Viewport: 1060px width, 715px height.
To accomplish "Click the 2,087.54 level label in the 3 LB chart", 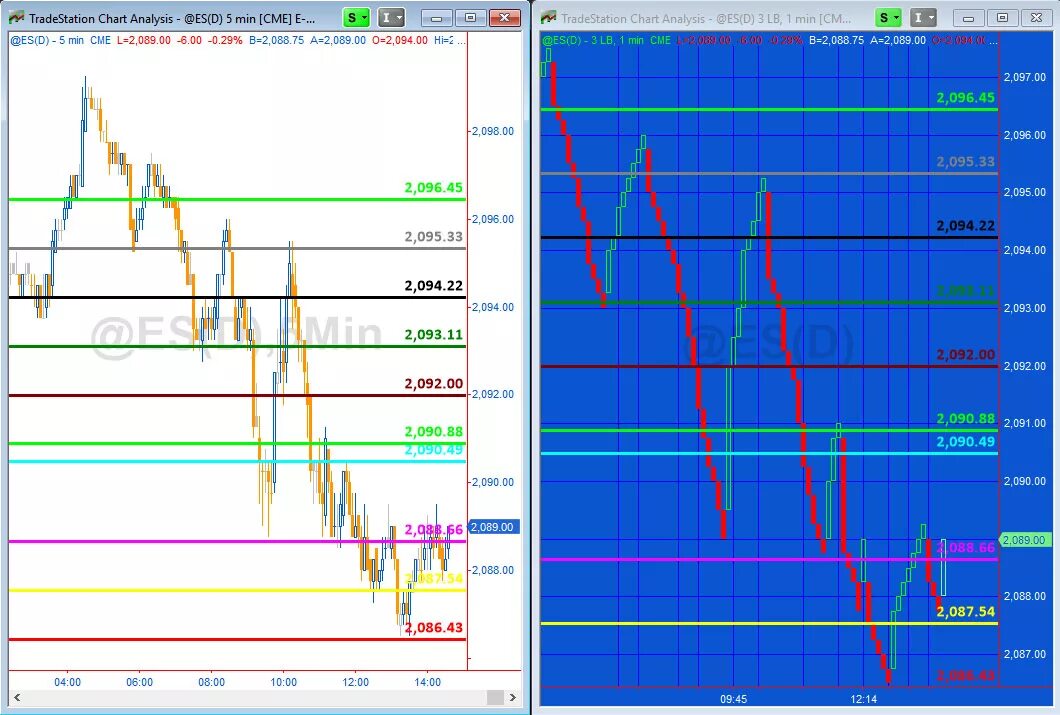I will [965, 612].
